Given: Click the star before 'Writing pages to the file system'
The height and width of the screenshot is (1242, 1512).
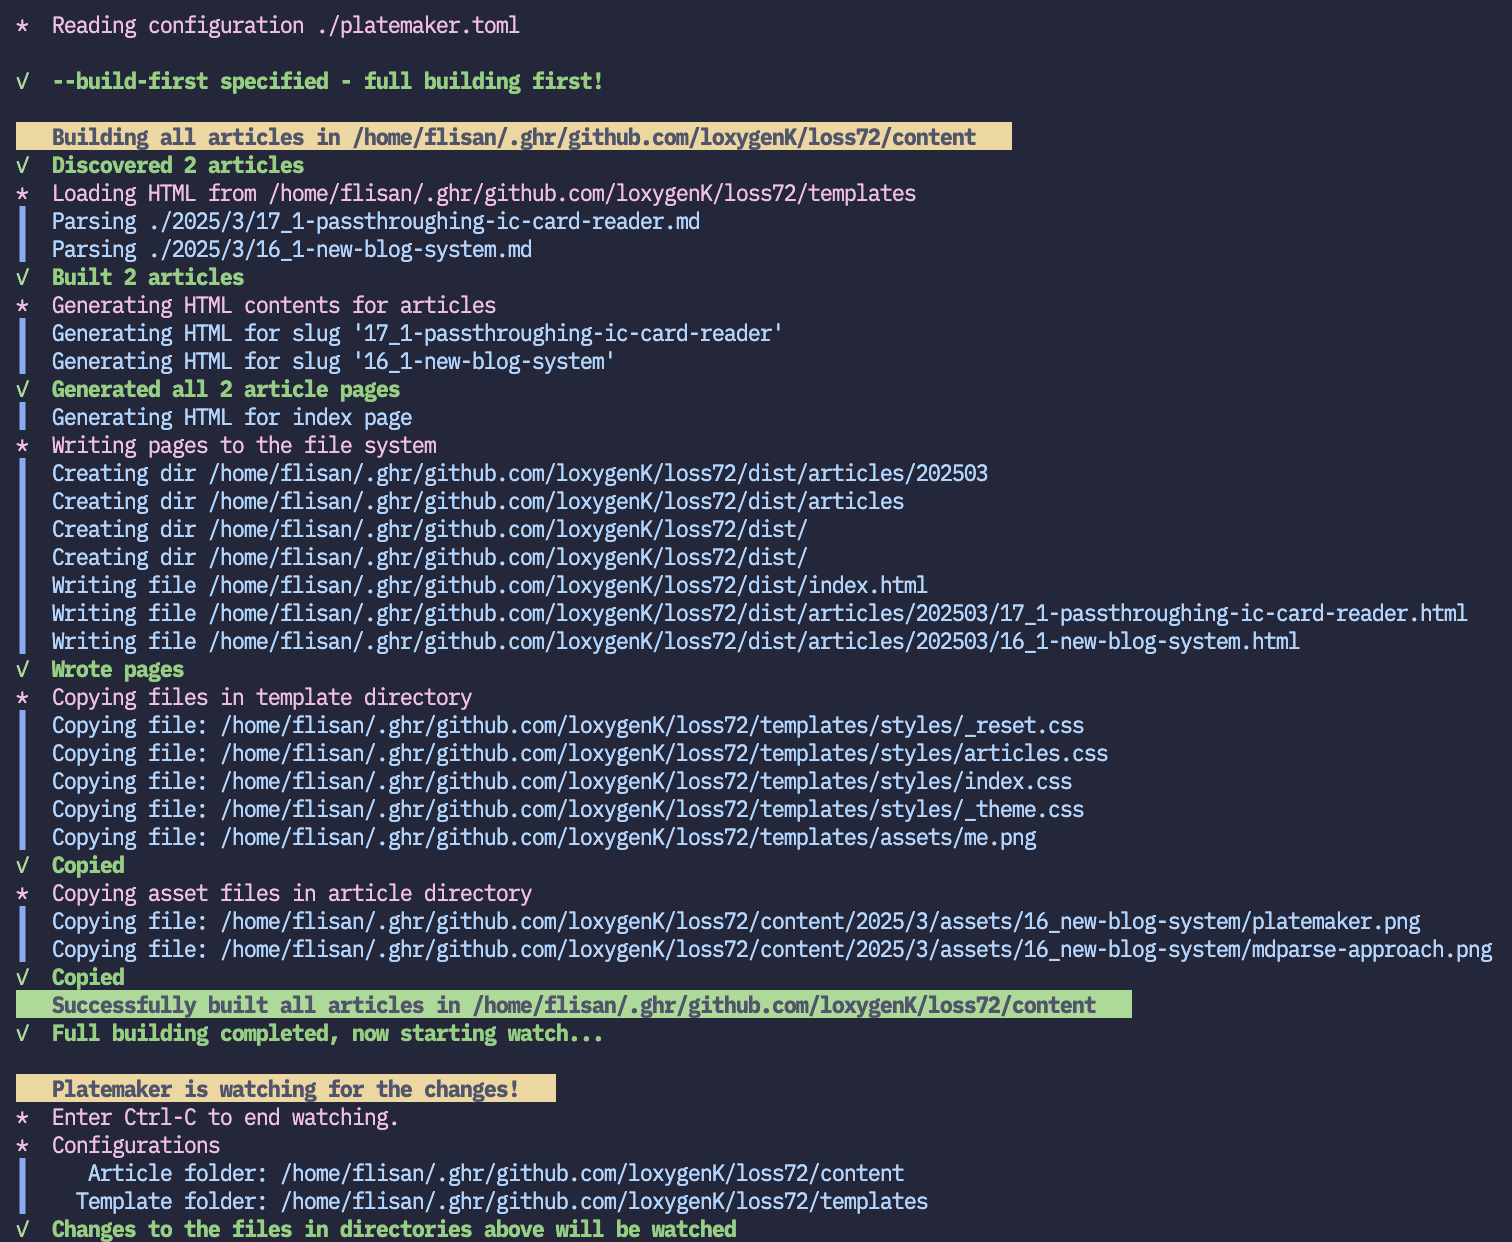Looking at the screenshot, I should coord(22,446).
